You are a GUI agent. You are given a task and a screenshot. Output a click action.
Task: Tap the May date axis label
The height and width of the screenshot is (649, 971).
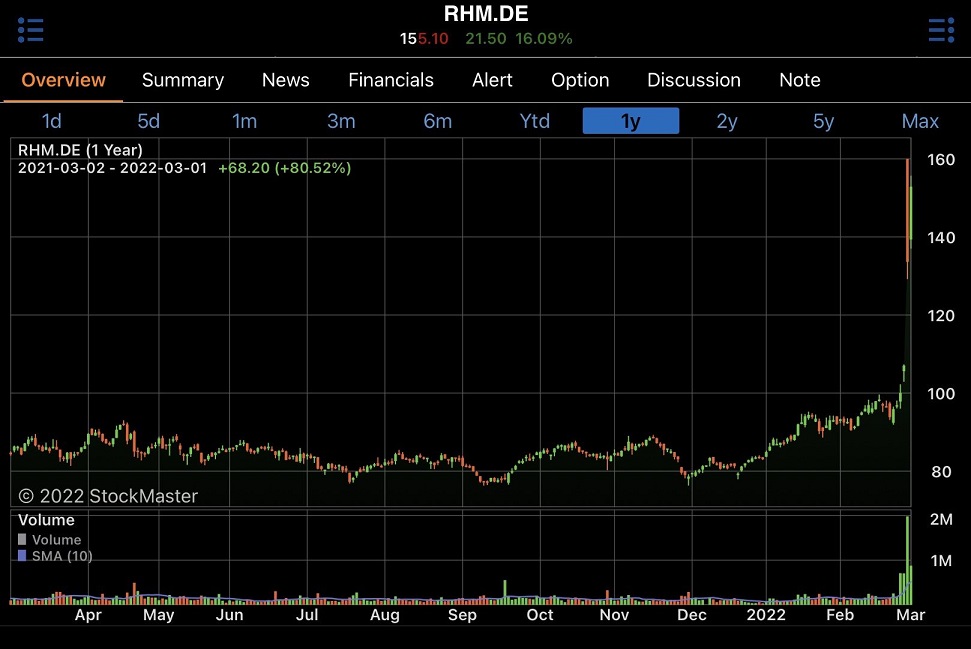(159, 615)
